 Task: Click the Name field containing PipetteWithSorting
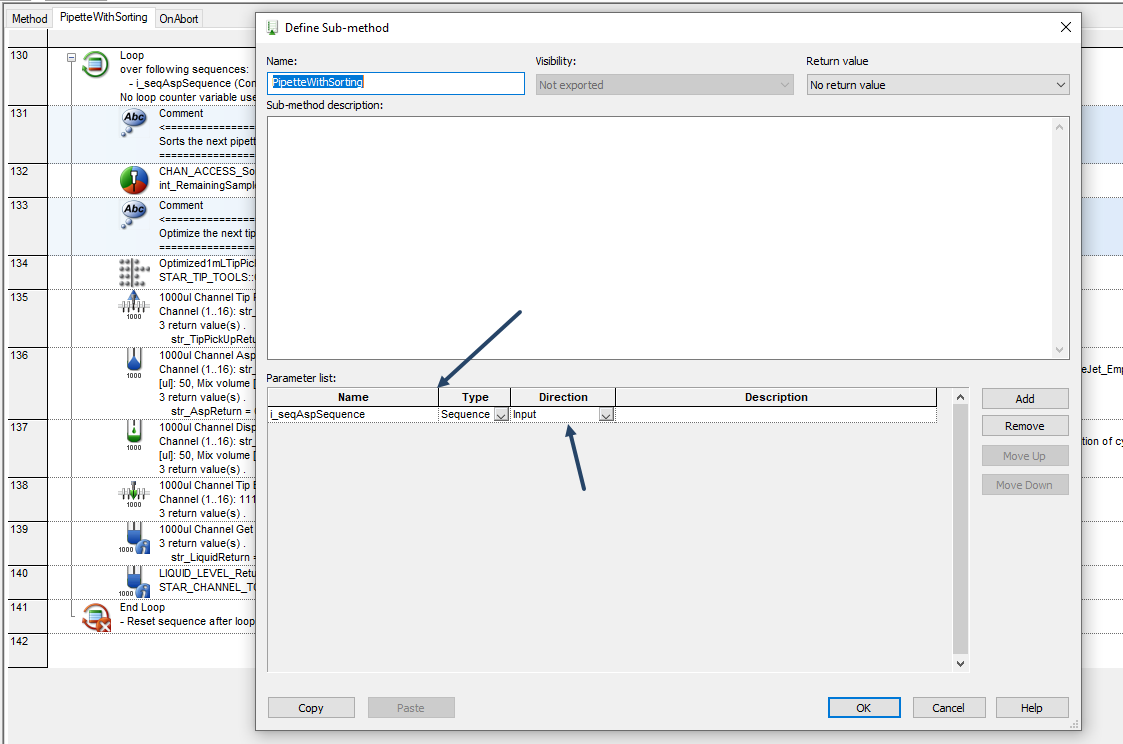pyautogui.click(x=395, y=83)
